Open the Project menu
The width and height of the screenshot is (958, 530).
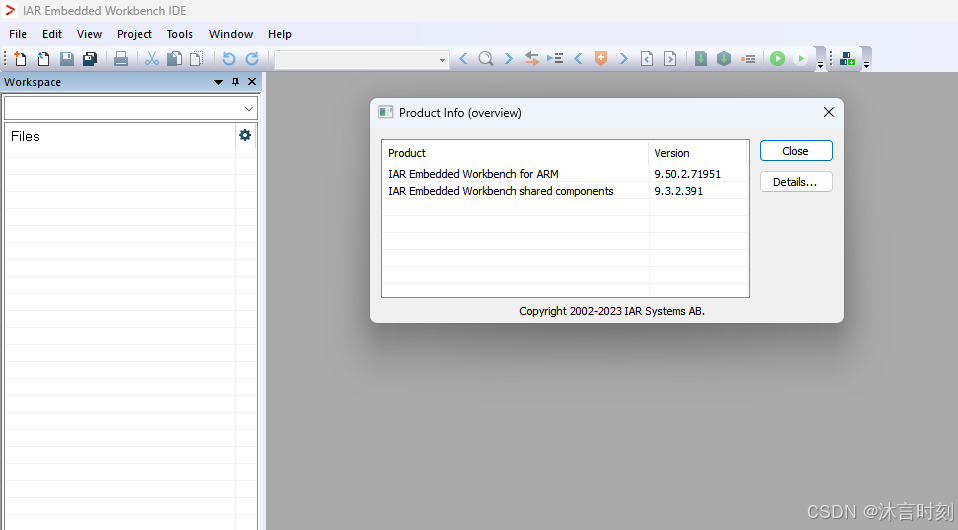(x=134, y=34)
